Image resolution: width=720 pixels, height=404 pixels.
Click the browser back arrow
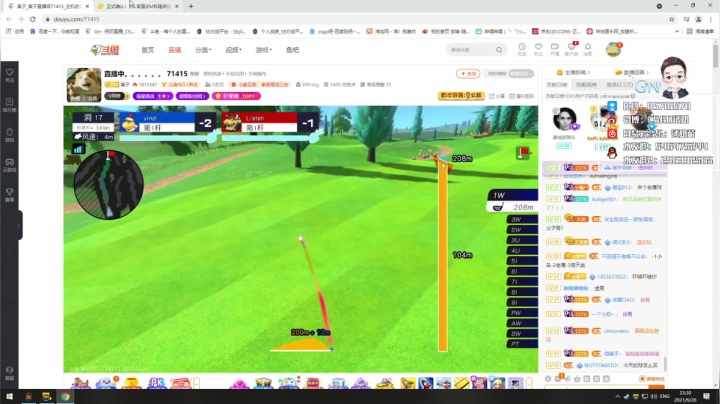(9, 19)
